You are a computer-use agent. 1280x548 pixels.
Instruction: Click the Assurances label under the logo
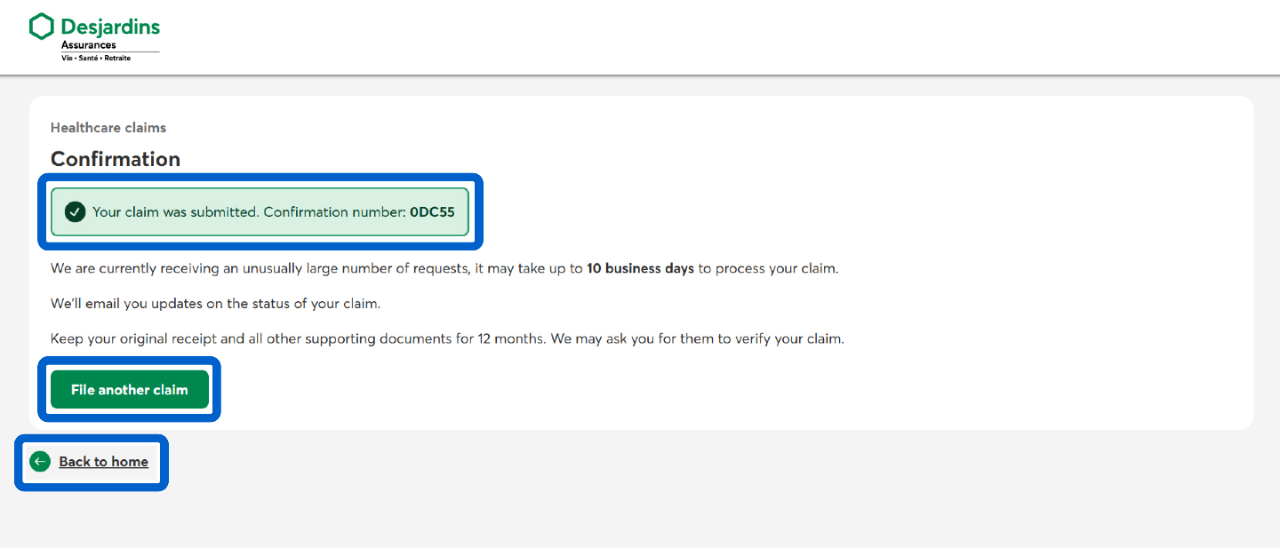pos(88,45)
